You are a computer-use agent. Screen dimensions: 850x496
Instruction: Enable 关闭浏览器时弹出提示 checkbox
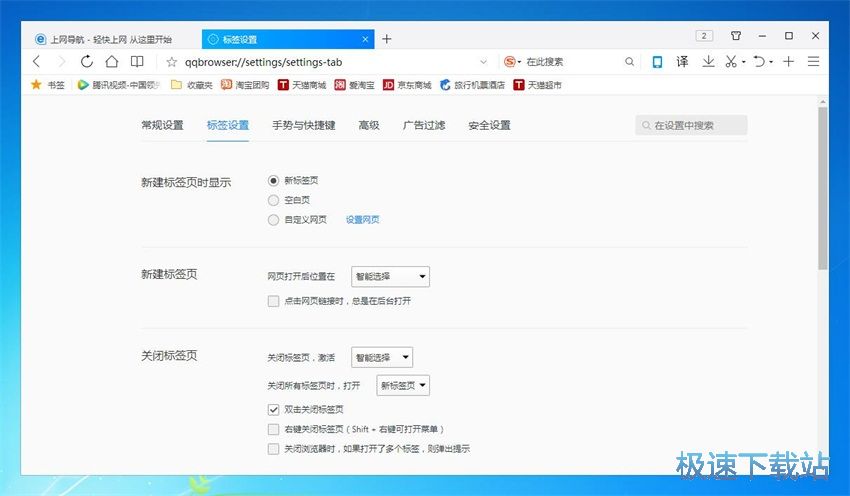[274, 448]
